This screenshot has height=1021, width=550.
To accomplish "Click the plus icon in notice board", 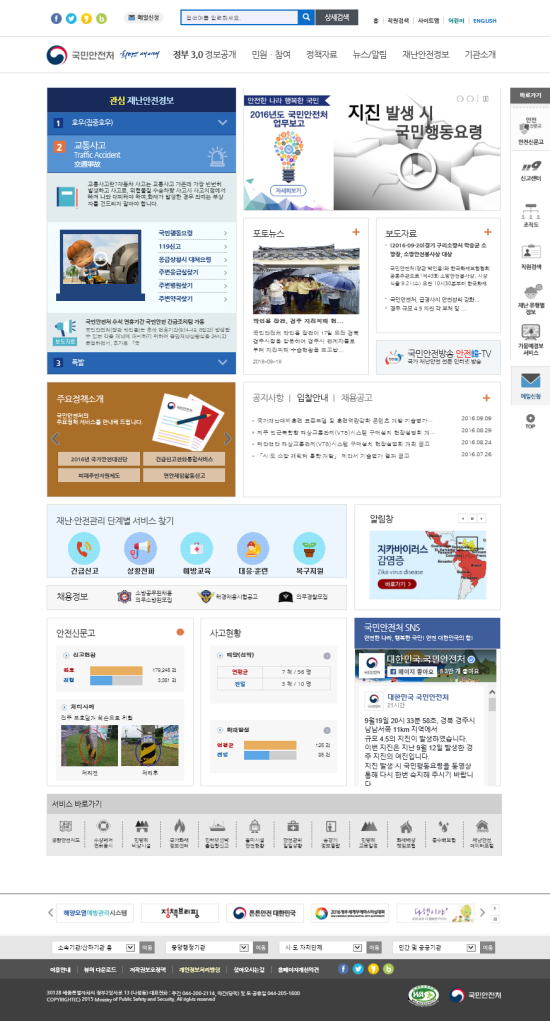I will point(486,398).
